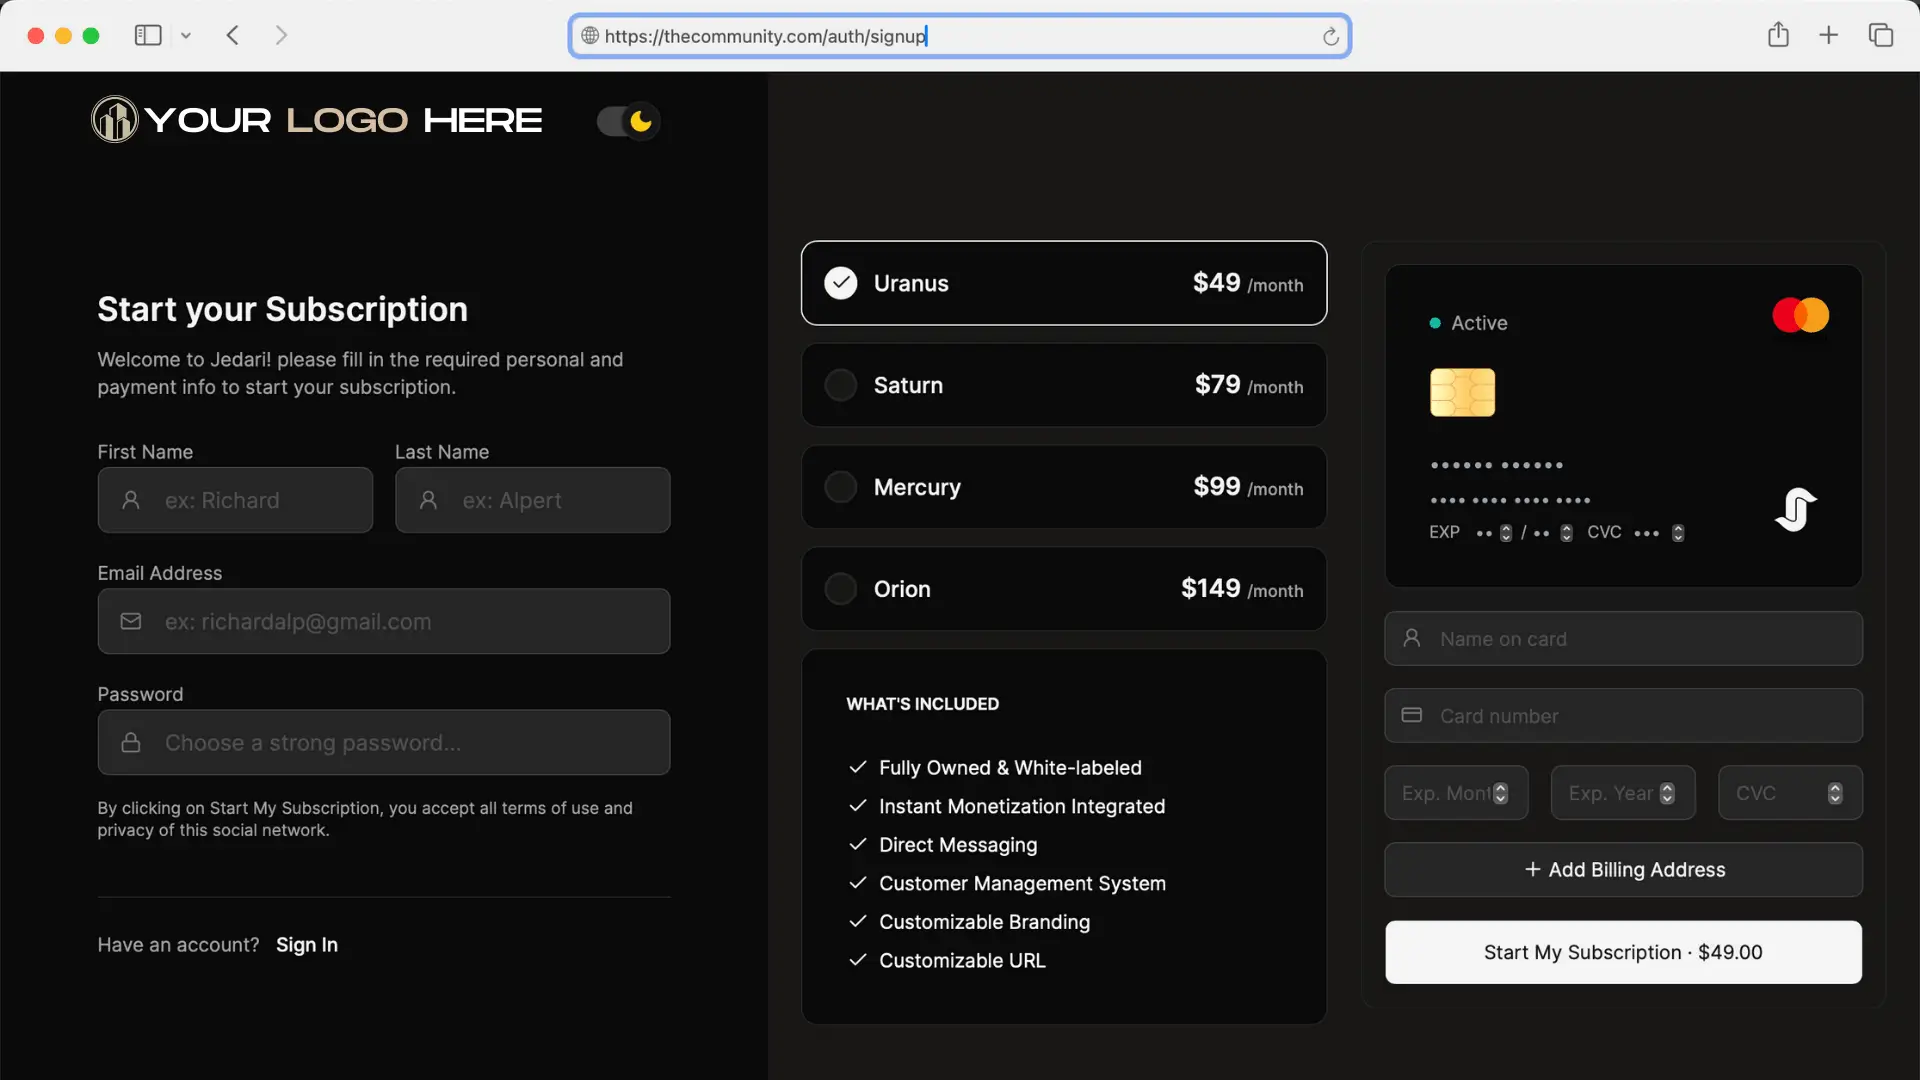The width and height of the screenshot is (1920, 1080).
Task: Reload the page from address bar
Action: (1330, 37)
